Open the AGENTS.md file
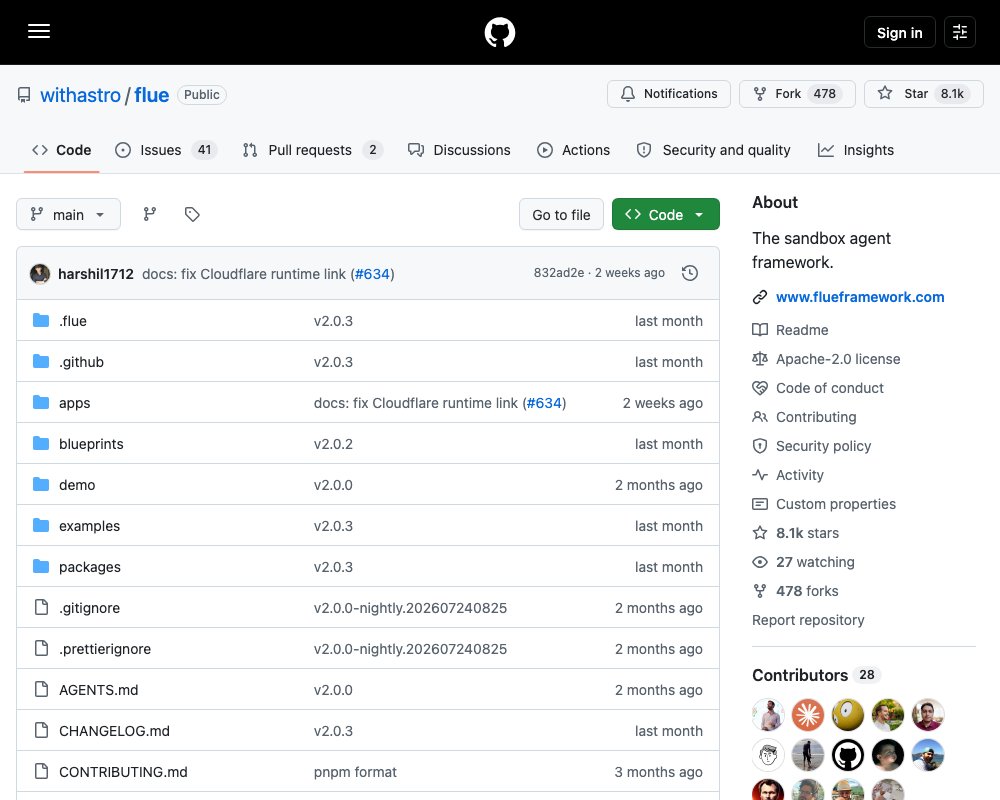The image size is (1000, 800). coord(99,690)
